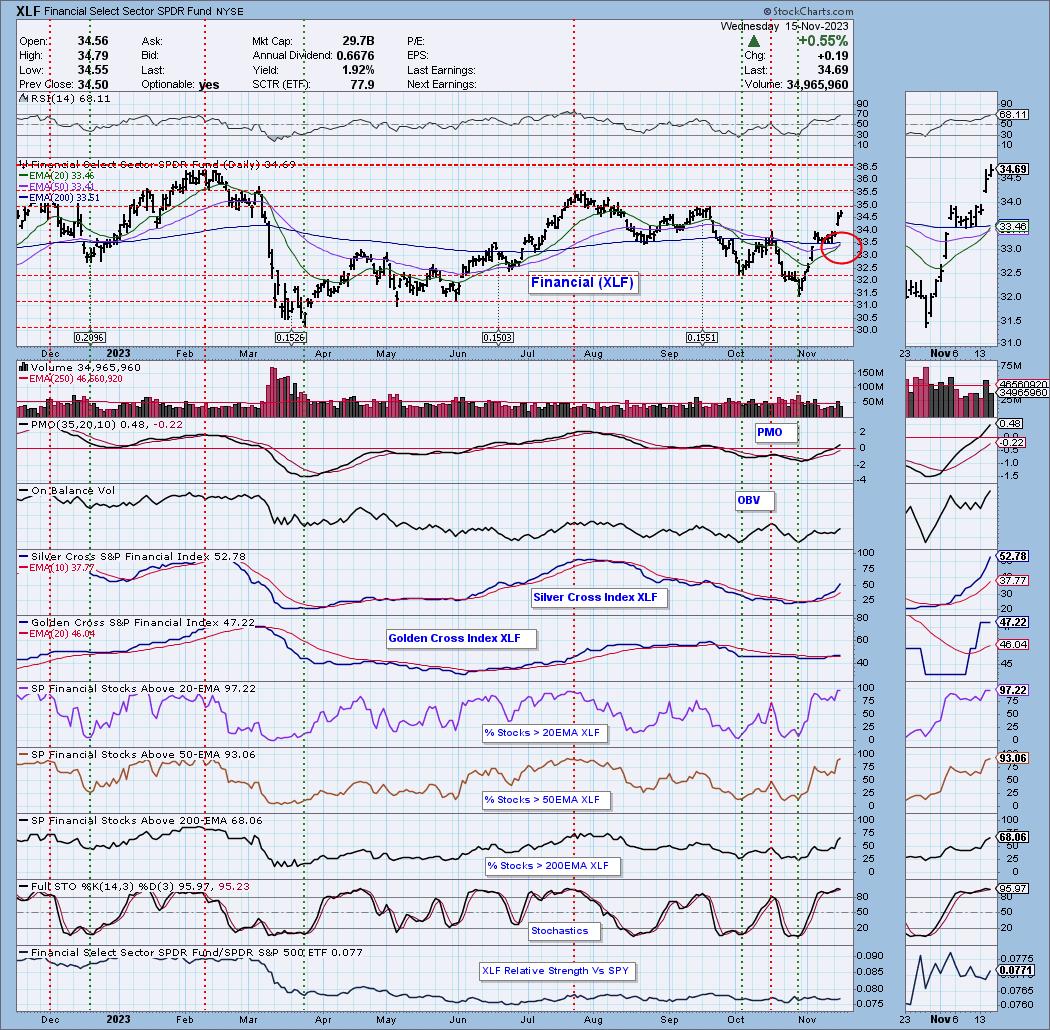Click the 34.69 last price tag in zoom panel
This screenshot has height=1030, width=1050.
[x=1012, y=169]
